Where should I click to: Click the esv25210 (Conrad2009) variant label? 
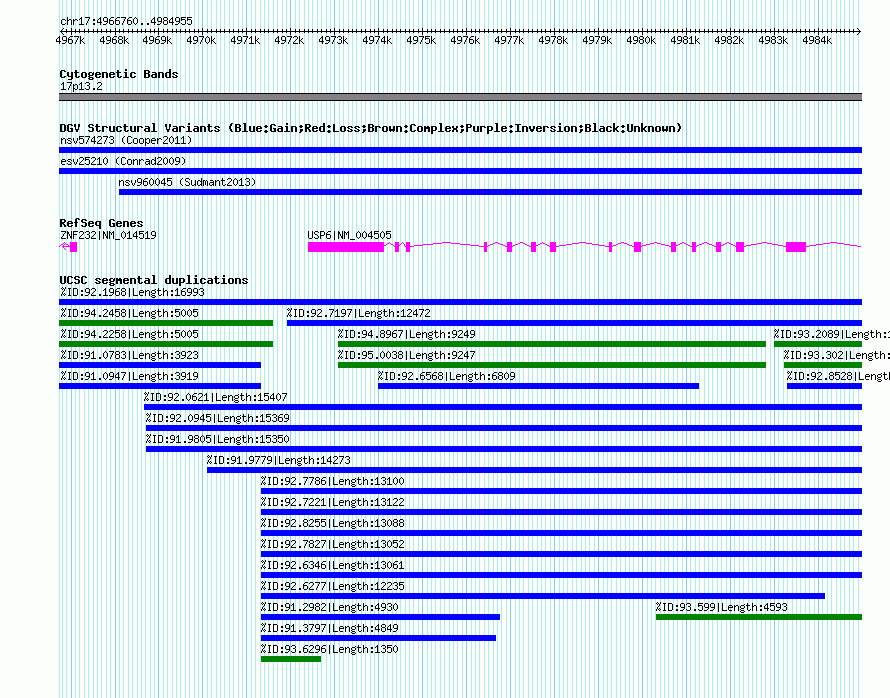(123, 161)
